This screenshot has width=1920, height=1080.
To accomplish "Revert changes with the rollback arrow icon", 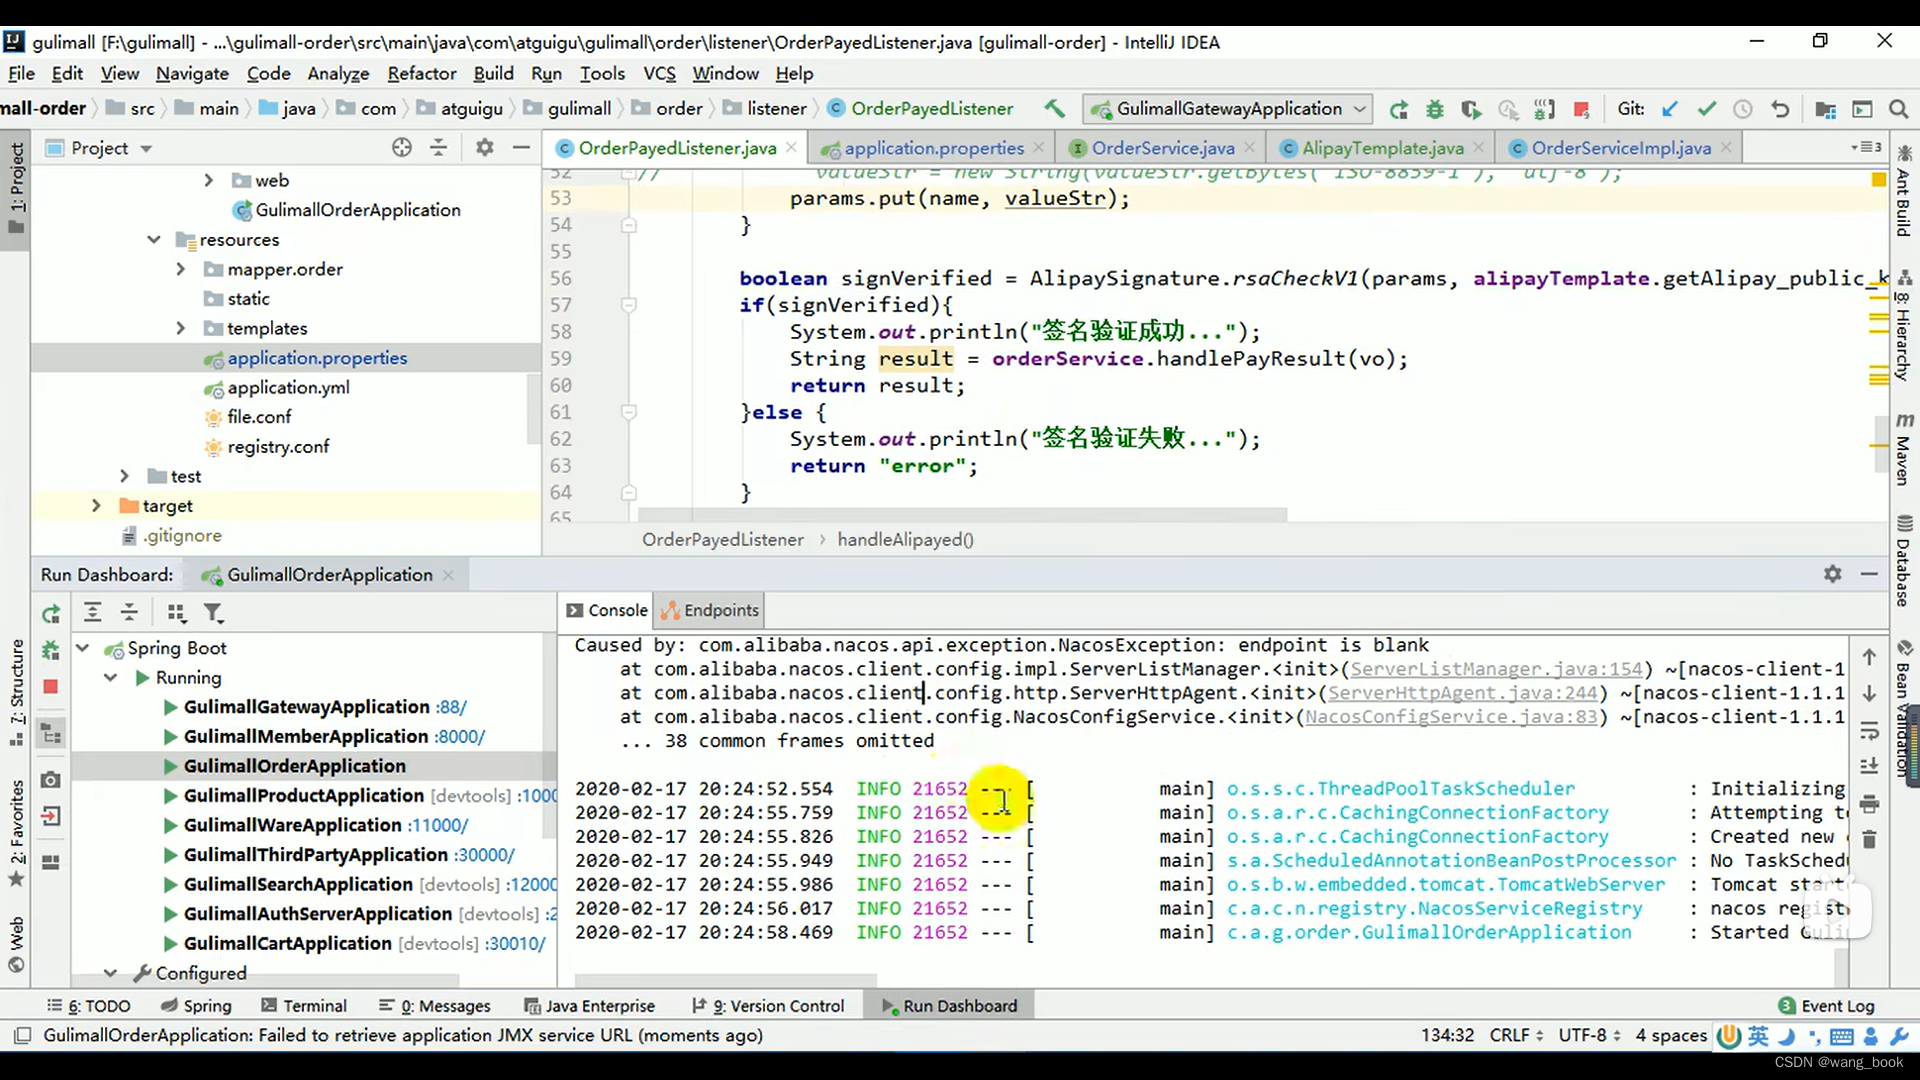I will 1780,109.
